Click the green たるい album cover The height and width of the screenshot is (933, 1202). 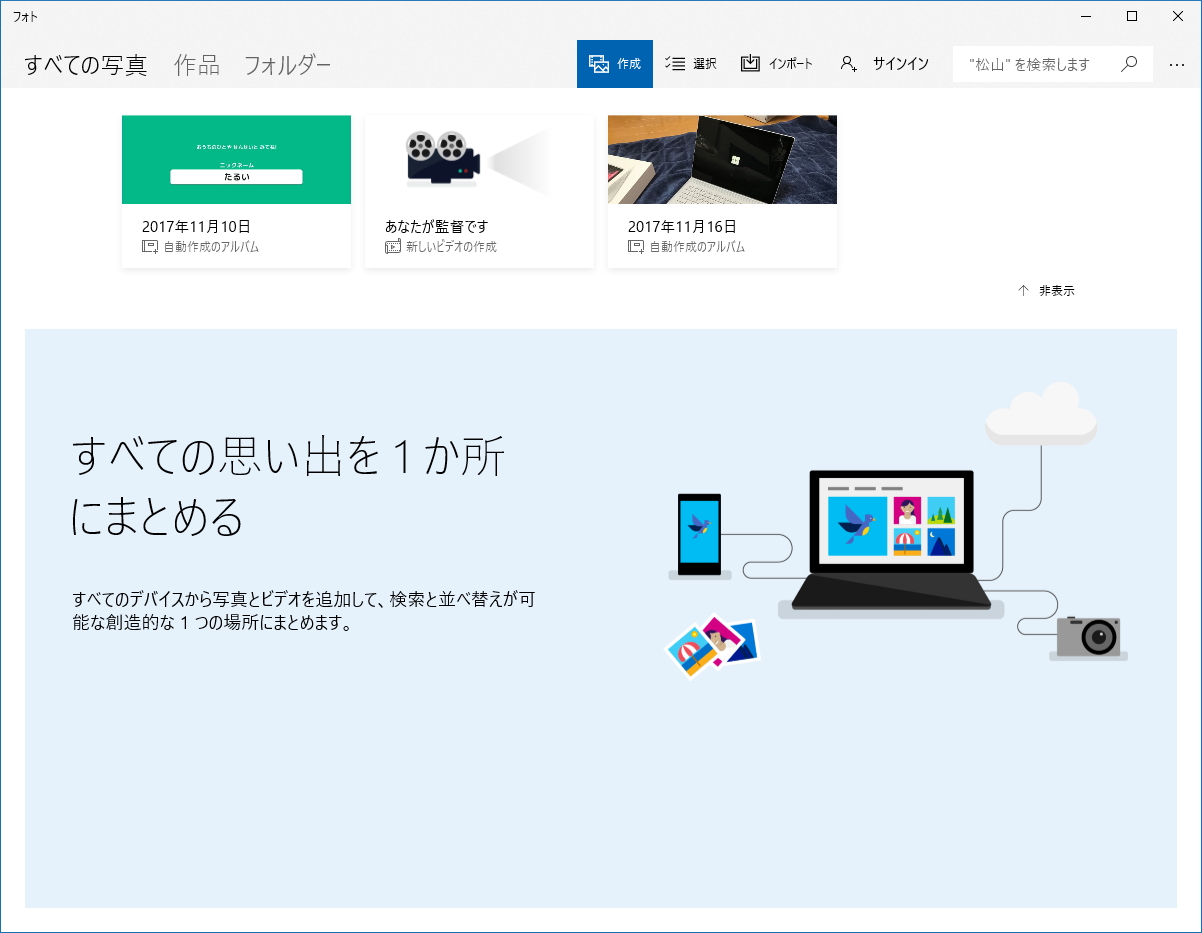coord(236,159)
